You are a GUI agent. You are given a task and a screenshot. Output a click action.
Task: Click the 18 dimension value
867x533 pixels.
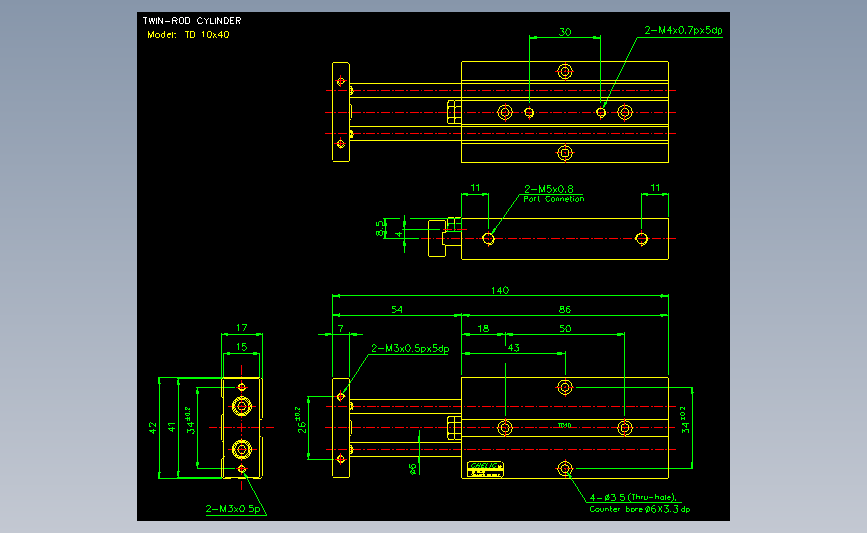(483, 328)
